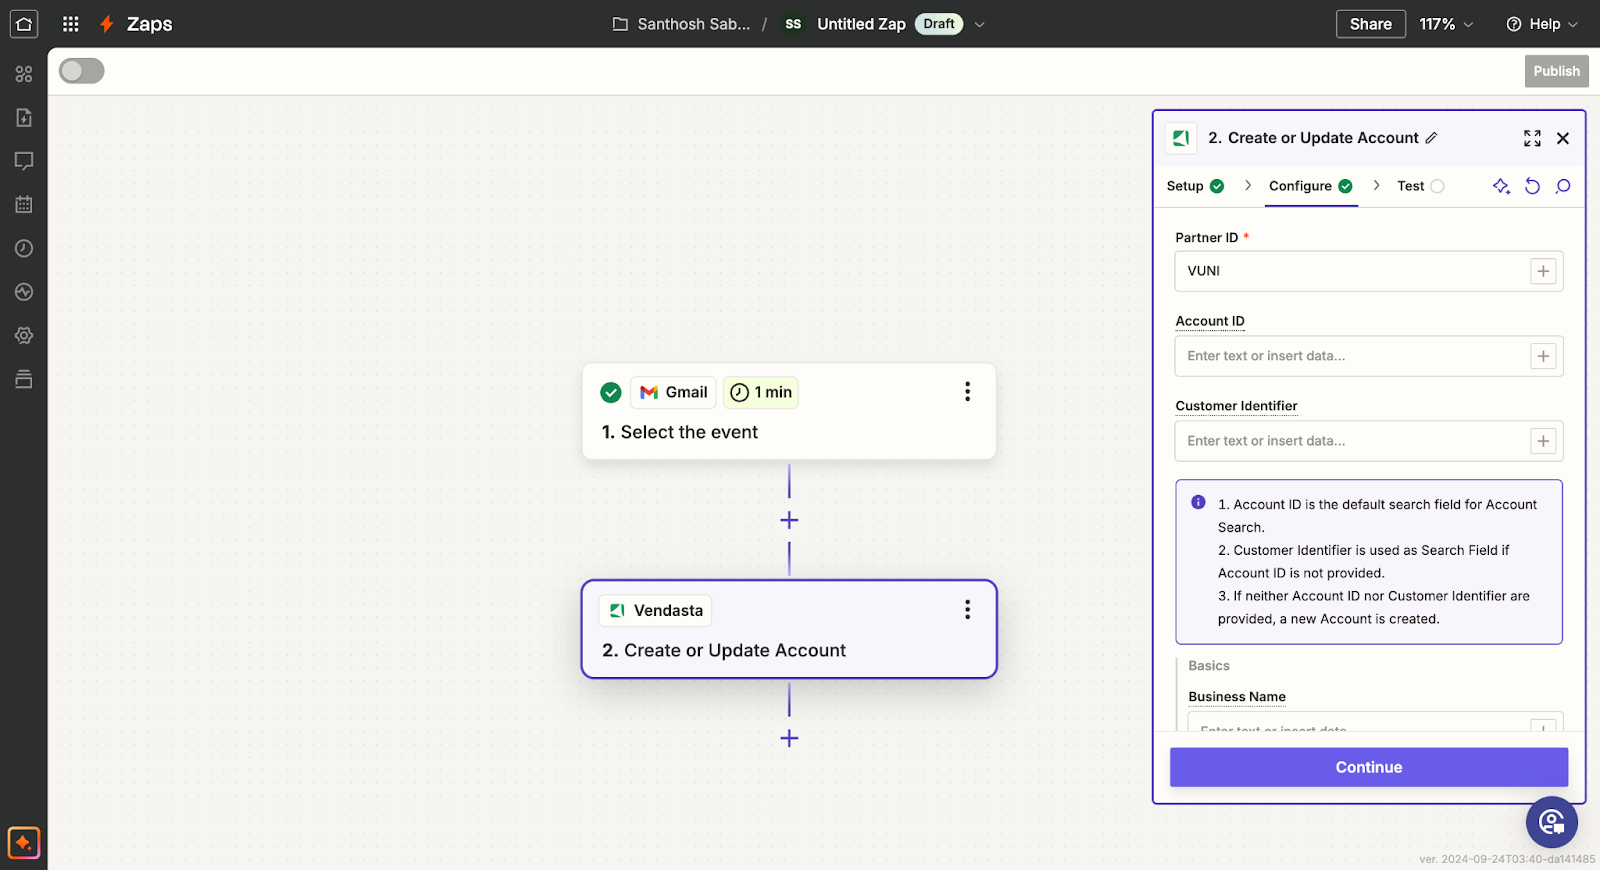Open the 117% zoom level dropdown
1600x870 pixels.
click(x=1446, y=24)
